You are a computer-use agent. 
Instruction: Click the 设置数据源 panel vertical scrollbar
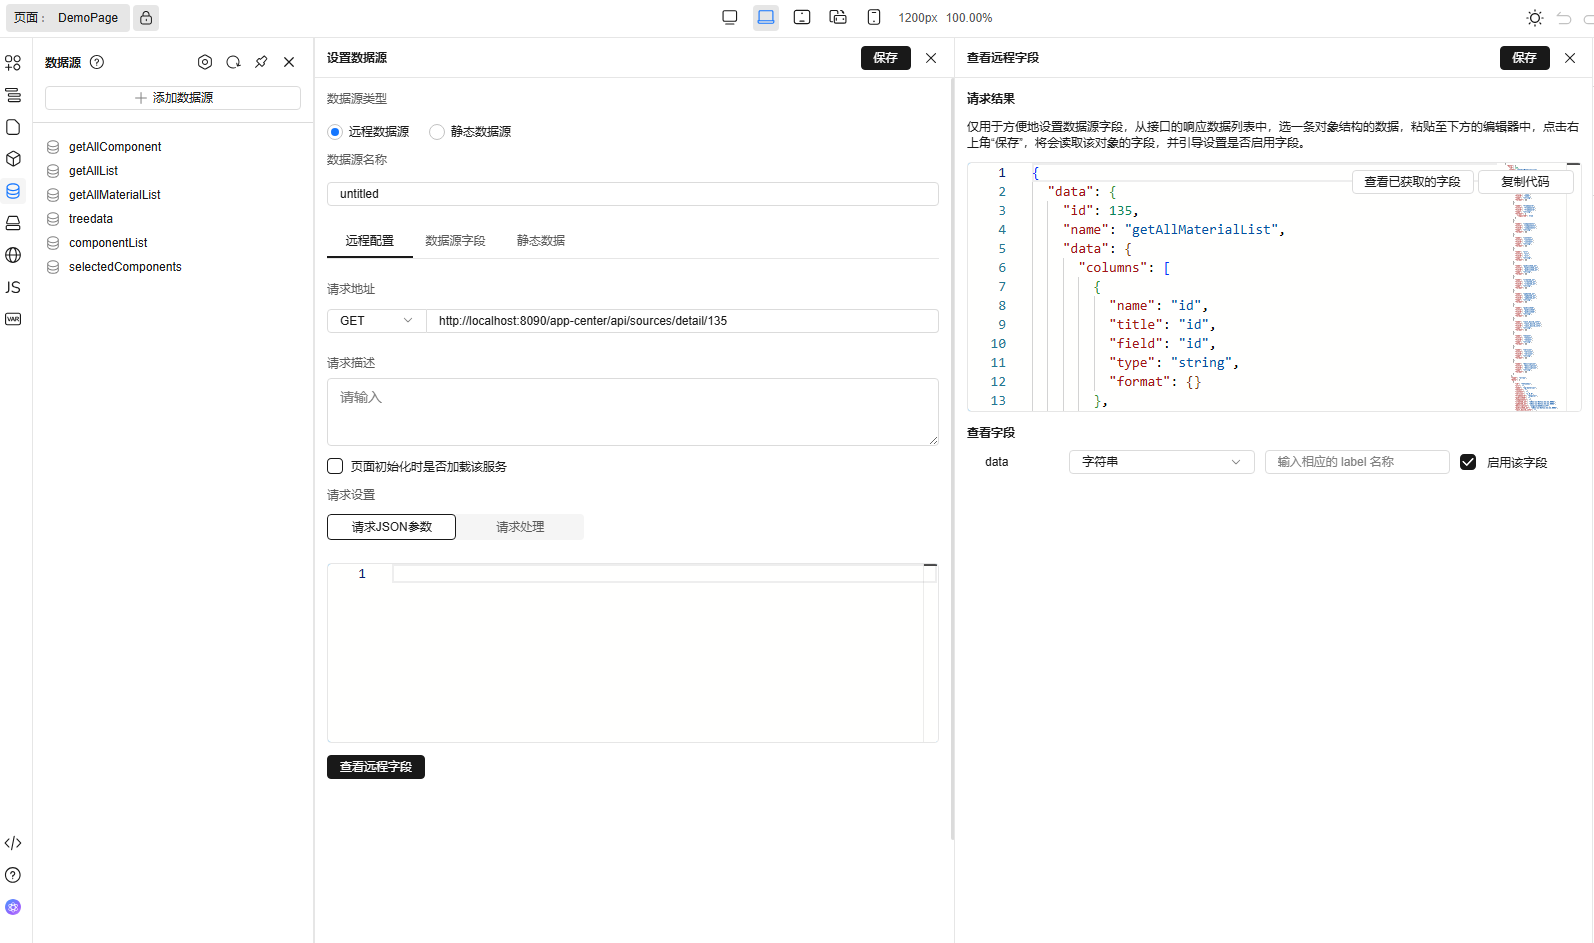tap(952, 458)
